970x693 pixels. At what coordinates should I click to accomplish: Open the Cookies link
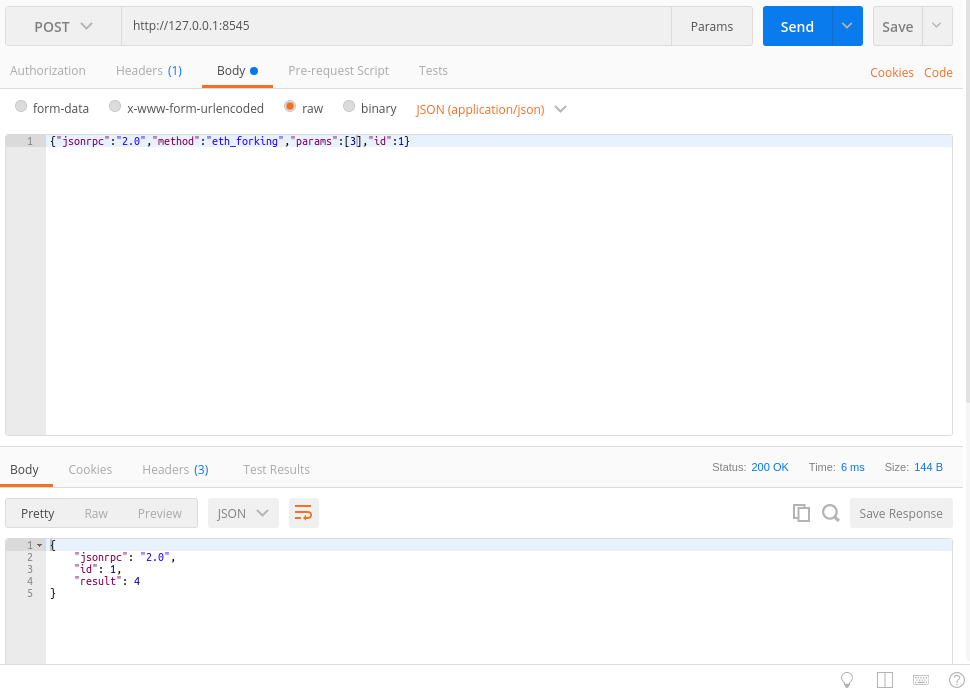[891, 72]
